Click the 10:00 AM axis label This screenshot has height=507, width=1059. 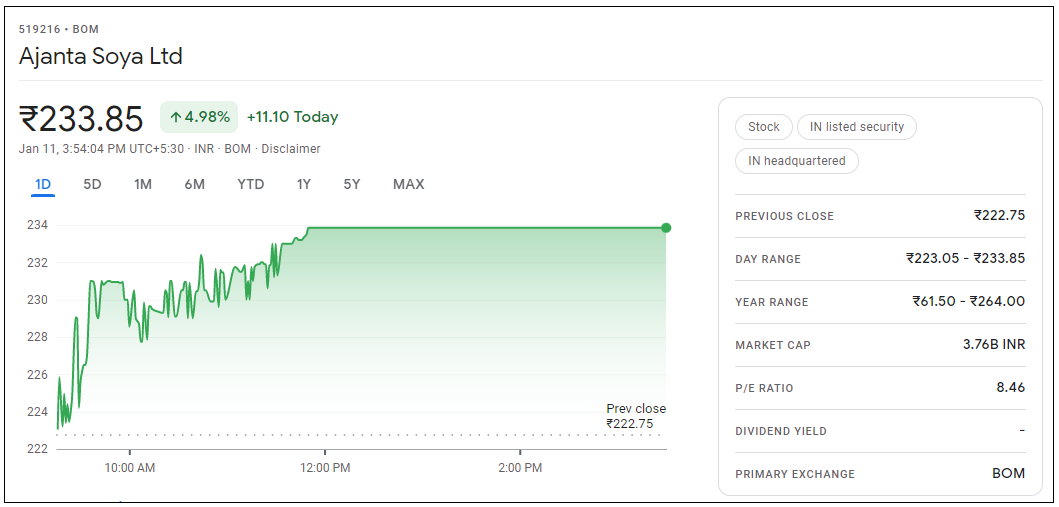(x=130, y=468)
